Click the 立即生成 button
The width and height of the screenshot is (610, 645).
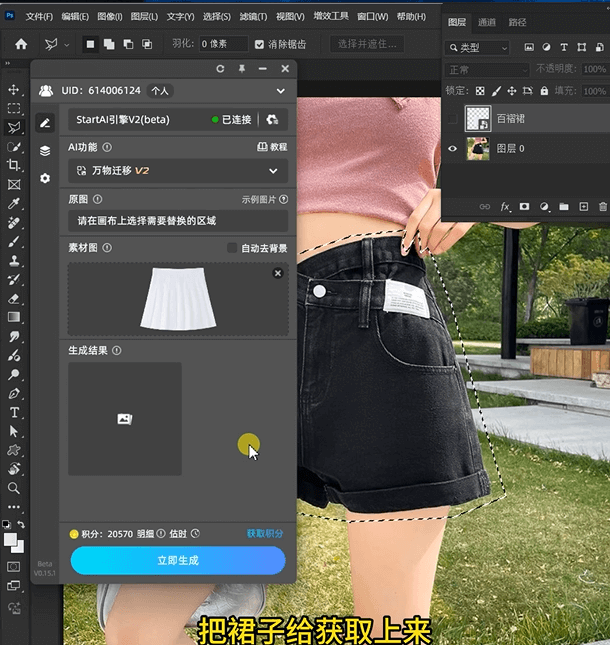178,560
